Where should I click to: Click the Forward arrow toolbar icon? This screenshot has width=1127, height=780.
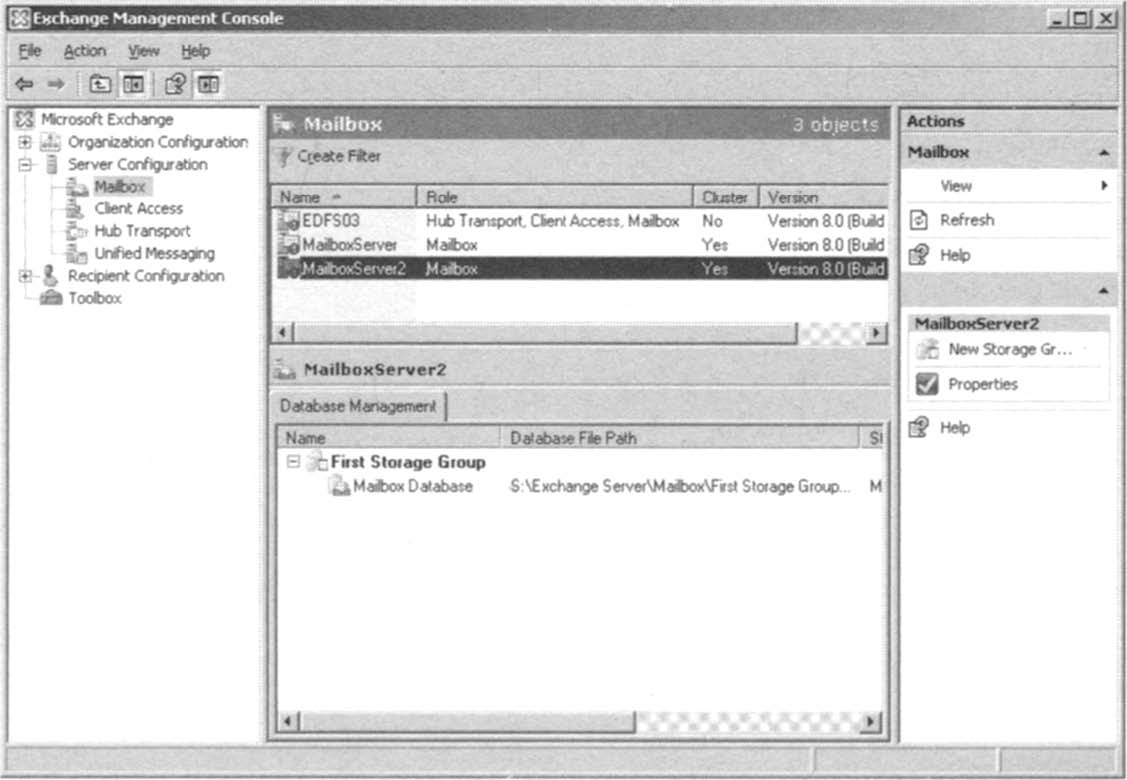(56, 84)
